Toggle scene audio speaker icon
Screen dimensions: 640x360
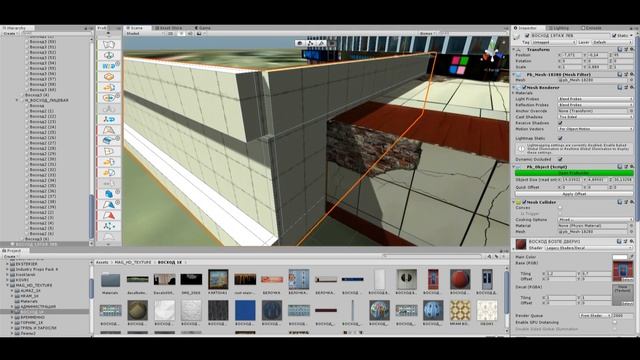pos(190,33)
